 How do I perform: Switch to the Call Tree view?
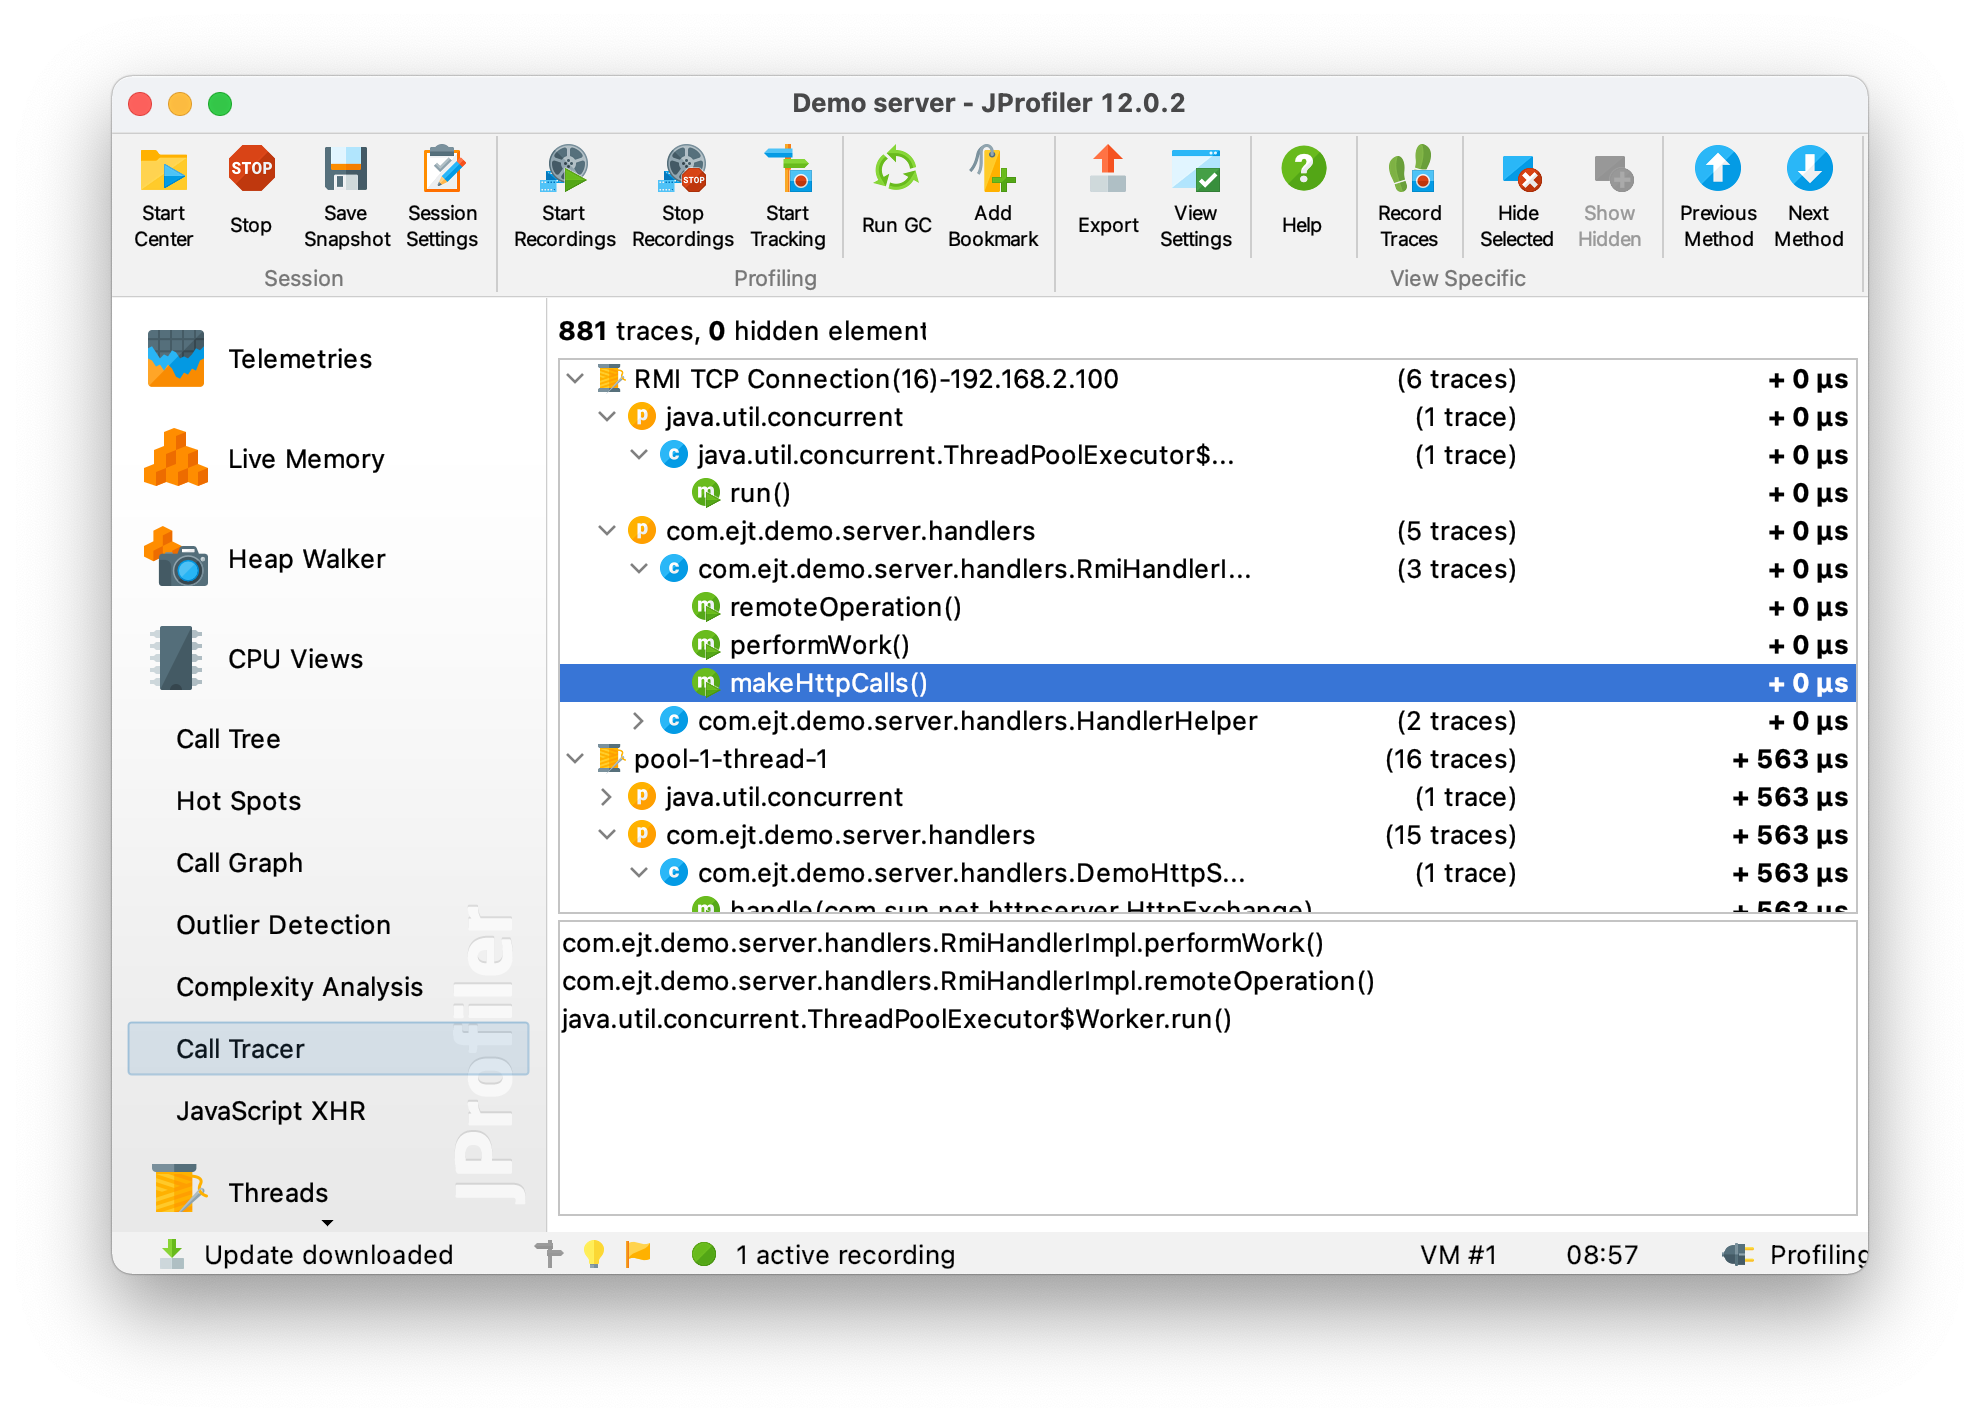(228, 739)
